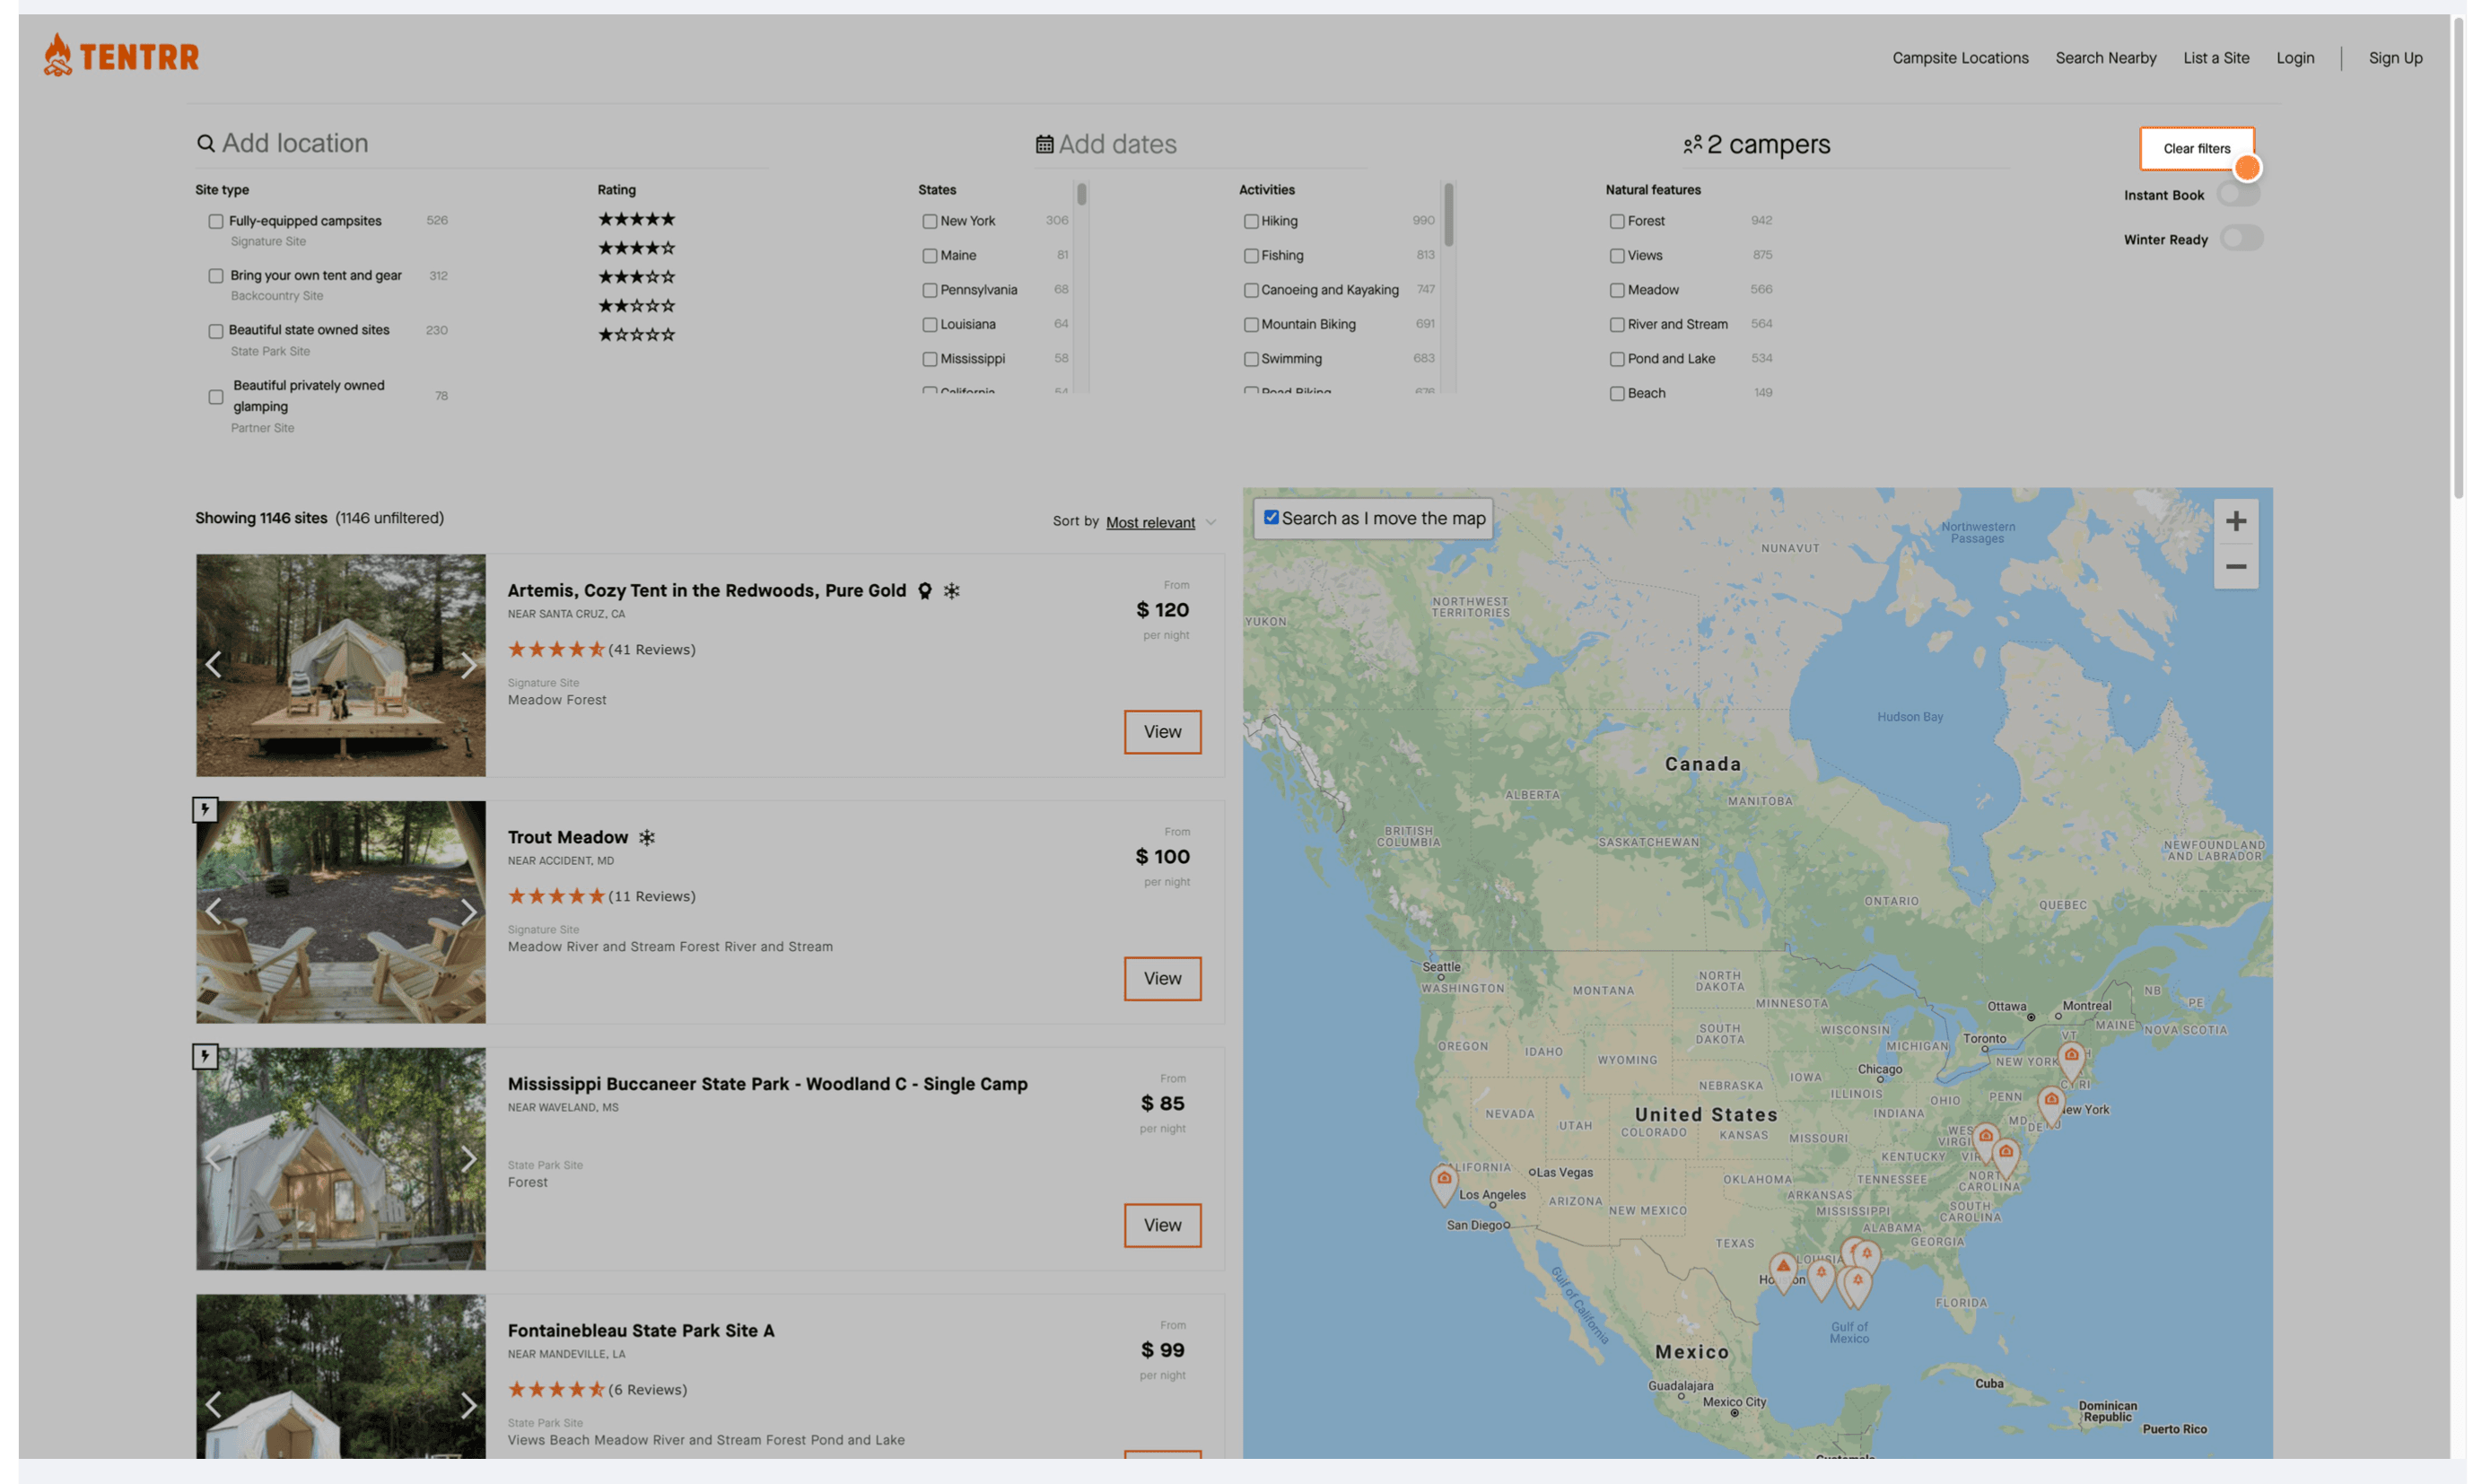Open the 2 campers selector
This screenshot has height=1484, width=2473.
tap(1768, 145)
